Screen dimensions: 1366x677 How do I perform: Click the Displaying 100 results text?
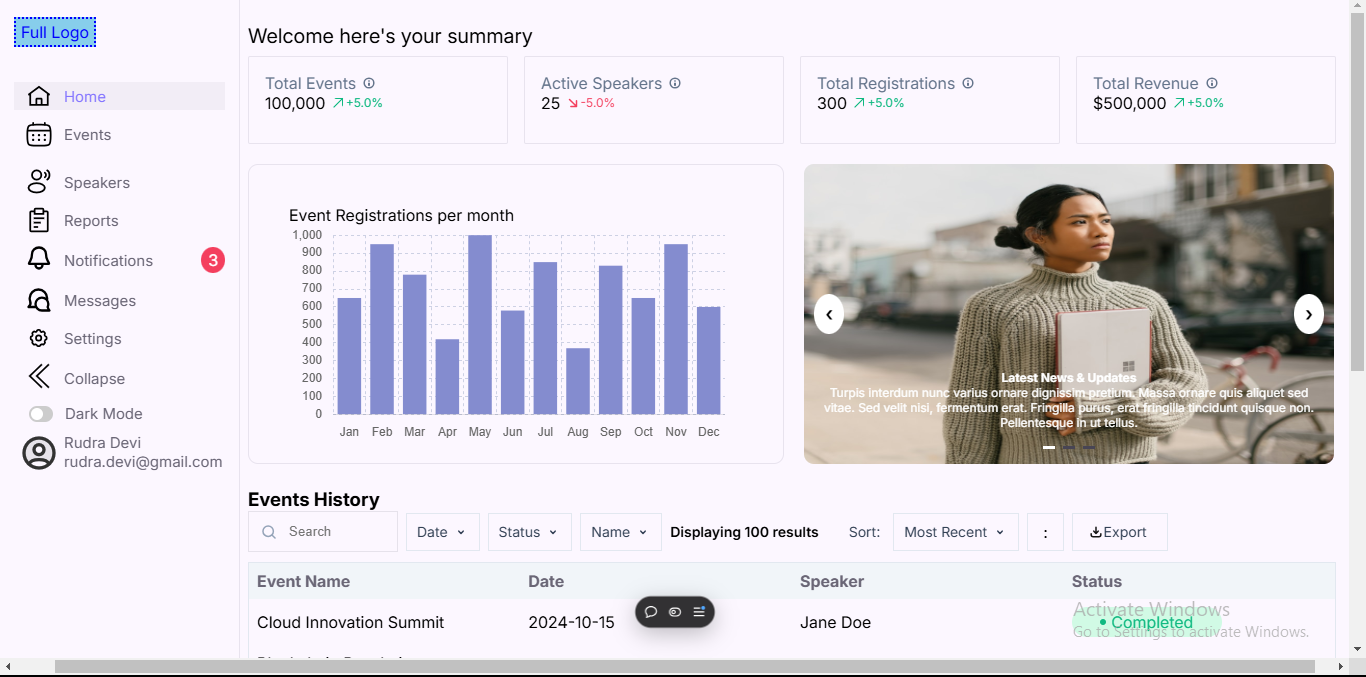pyautogui.click(x=744, y=532)
